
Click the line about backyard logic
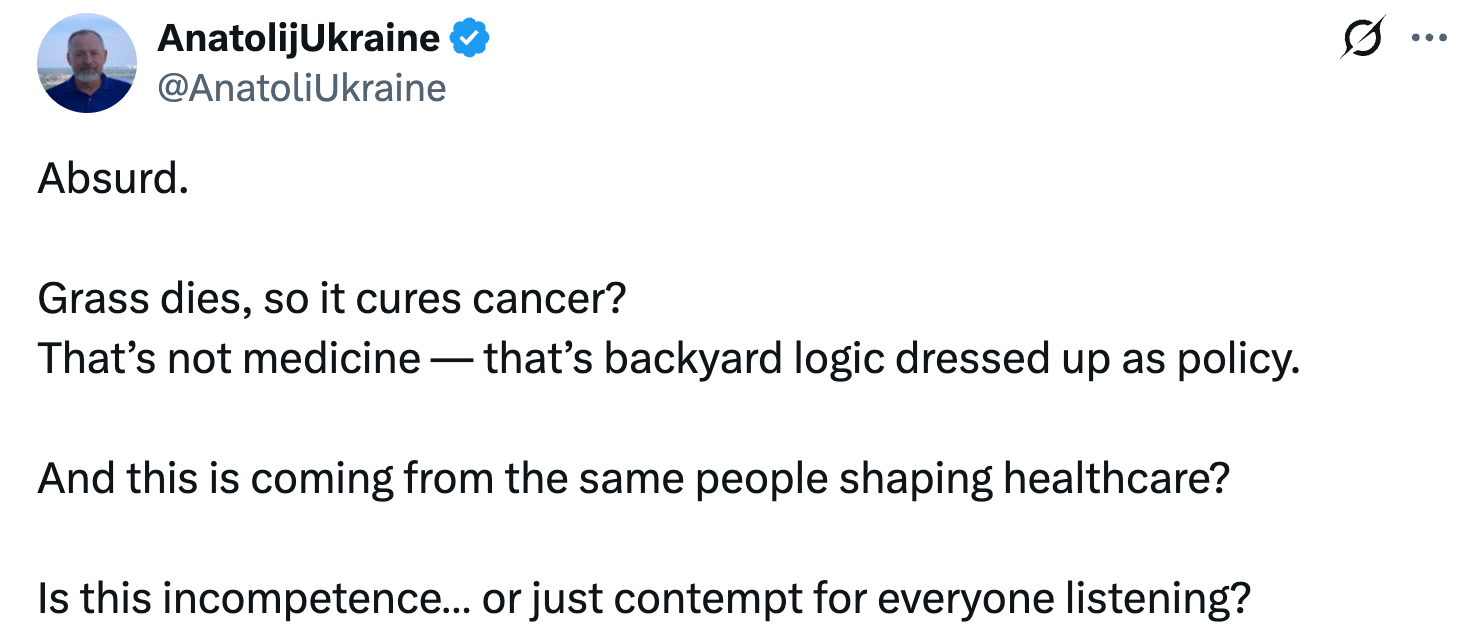pyautogui.click(x=667, y=358)
